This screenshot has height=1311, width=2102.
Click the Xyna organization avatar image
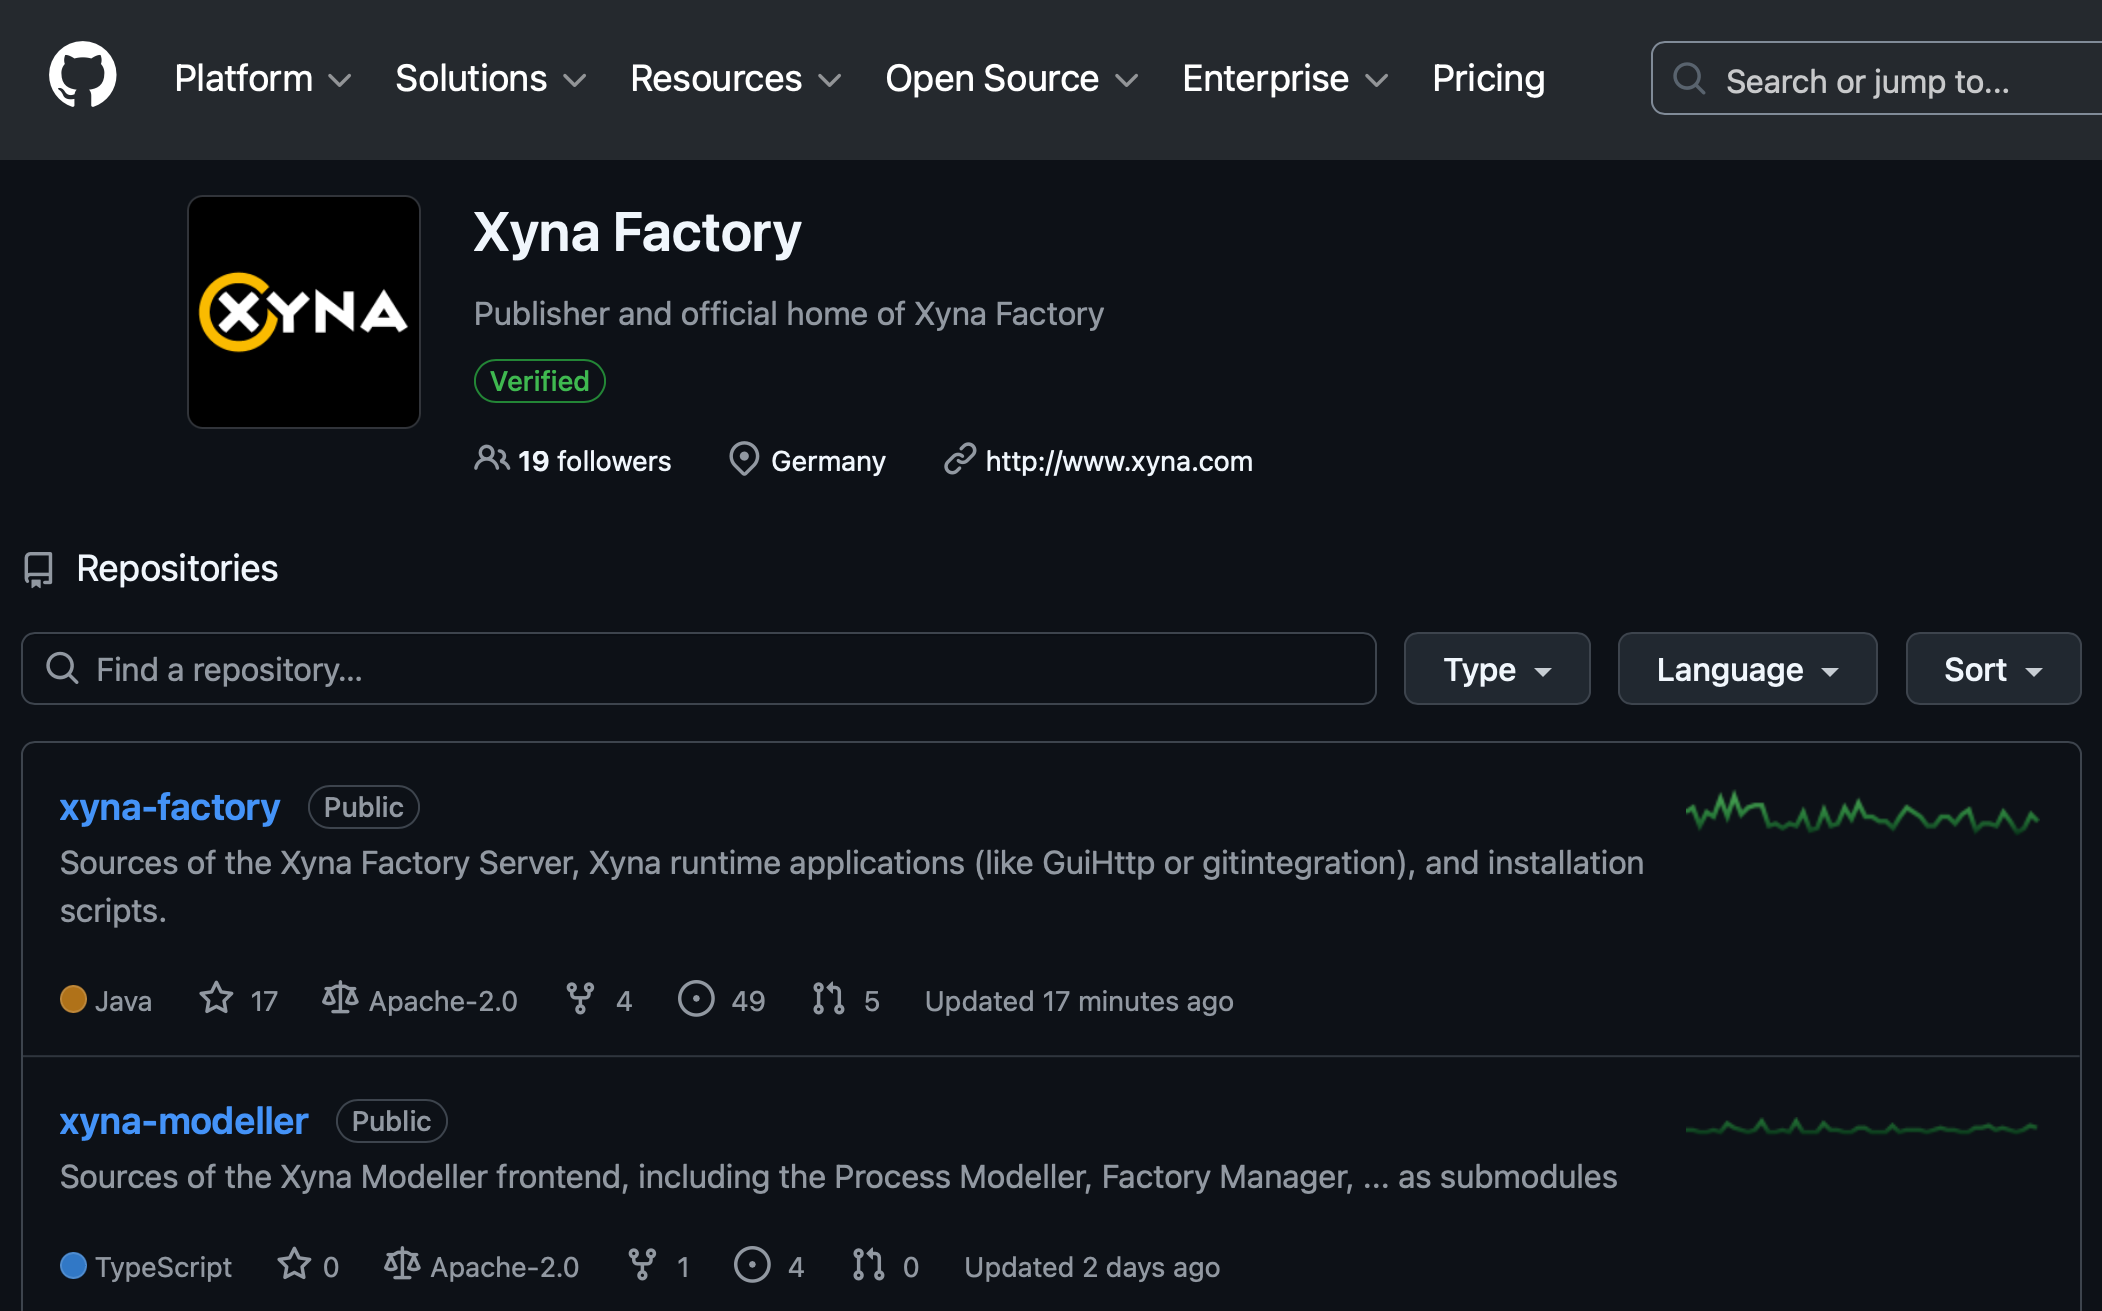point(304,312)
